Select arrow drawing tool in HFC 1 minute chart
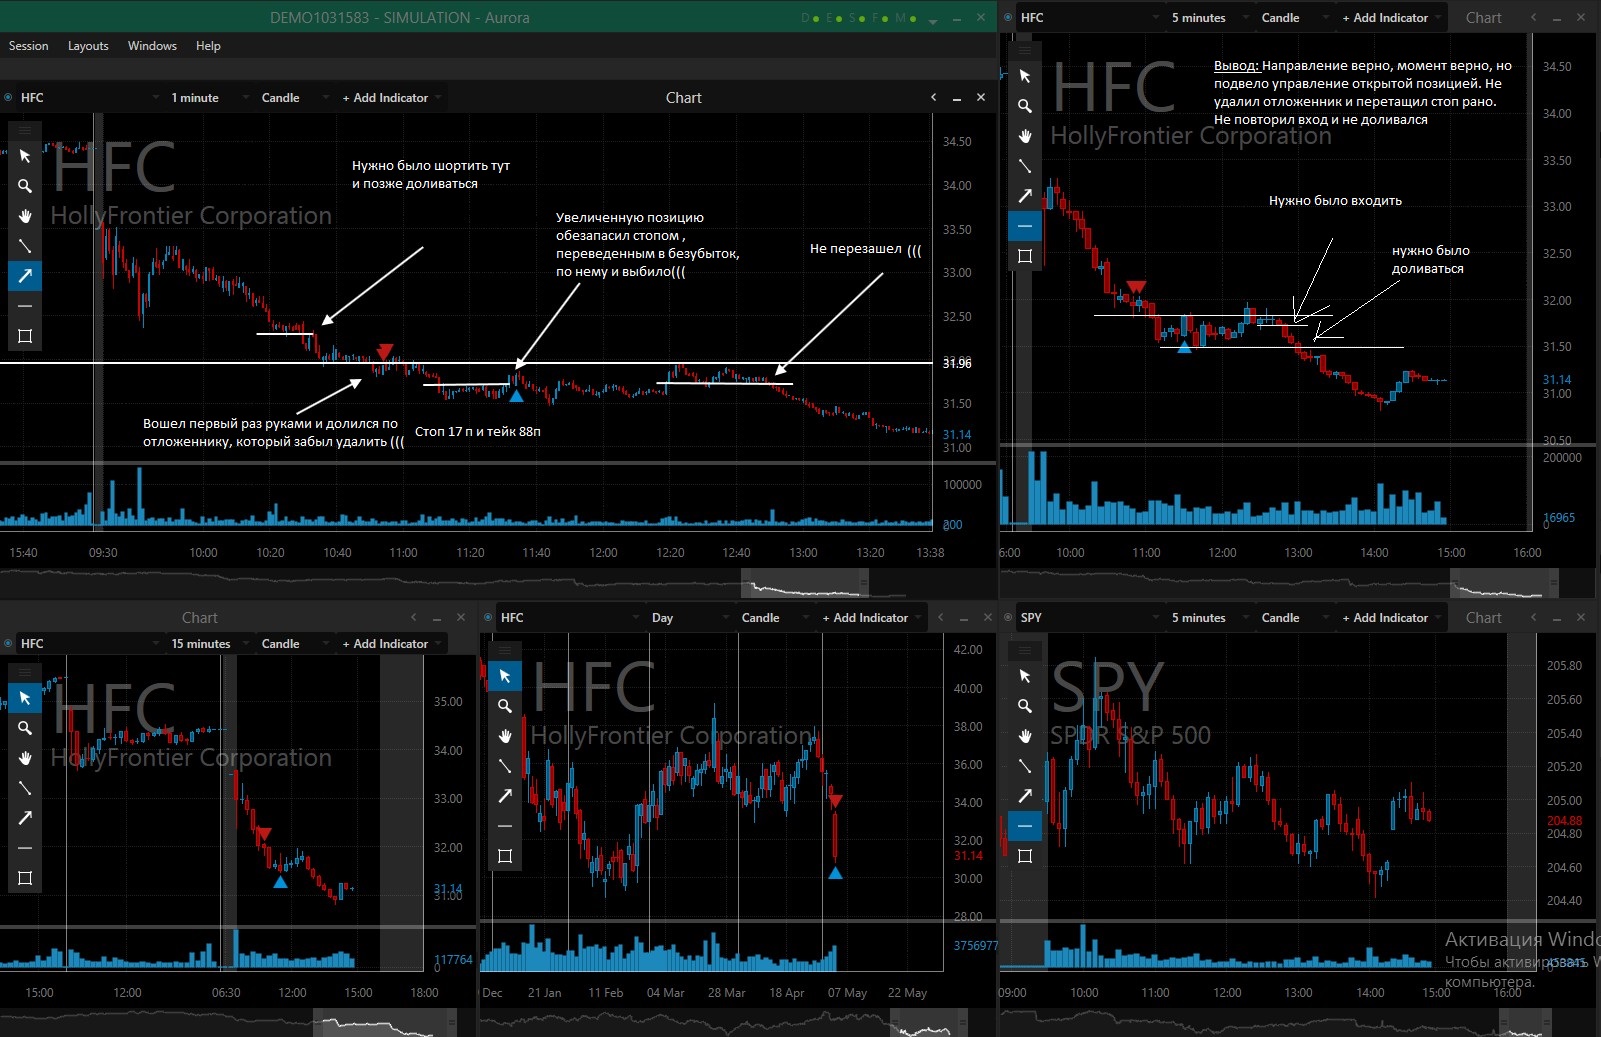The height and width of the screenshot is (1037, 1601). 25,276
